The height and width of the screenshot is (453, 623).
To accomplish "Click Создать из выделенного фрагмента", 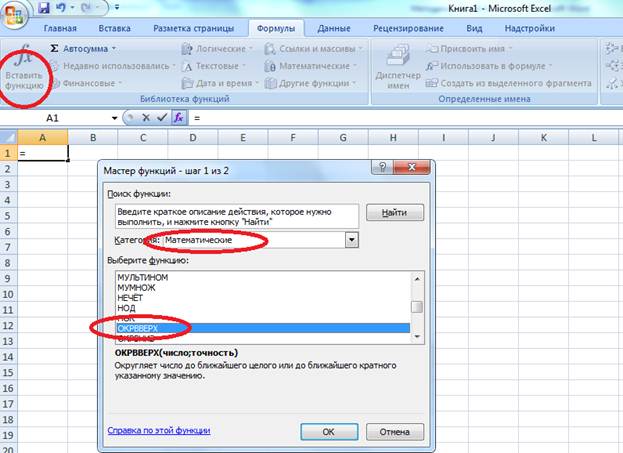I will tap(509, 83).
